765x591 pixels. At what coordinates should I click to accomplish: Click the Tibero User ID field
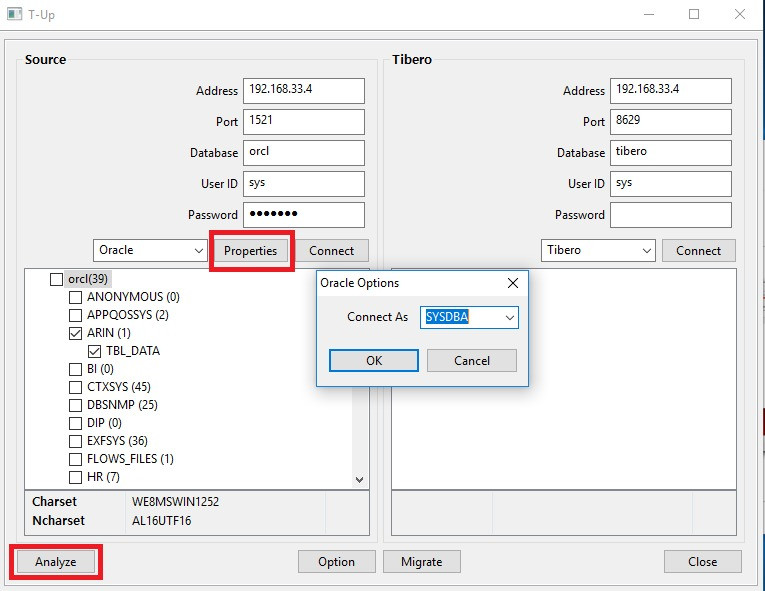coord(671,184)
